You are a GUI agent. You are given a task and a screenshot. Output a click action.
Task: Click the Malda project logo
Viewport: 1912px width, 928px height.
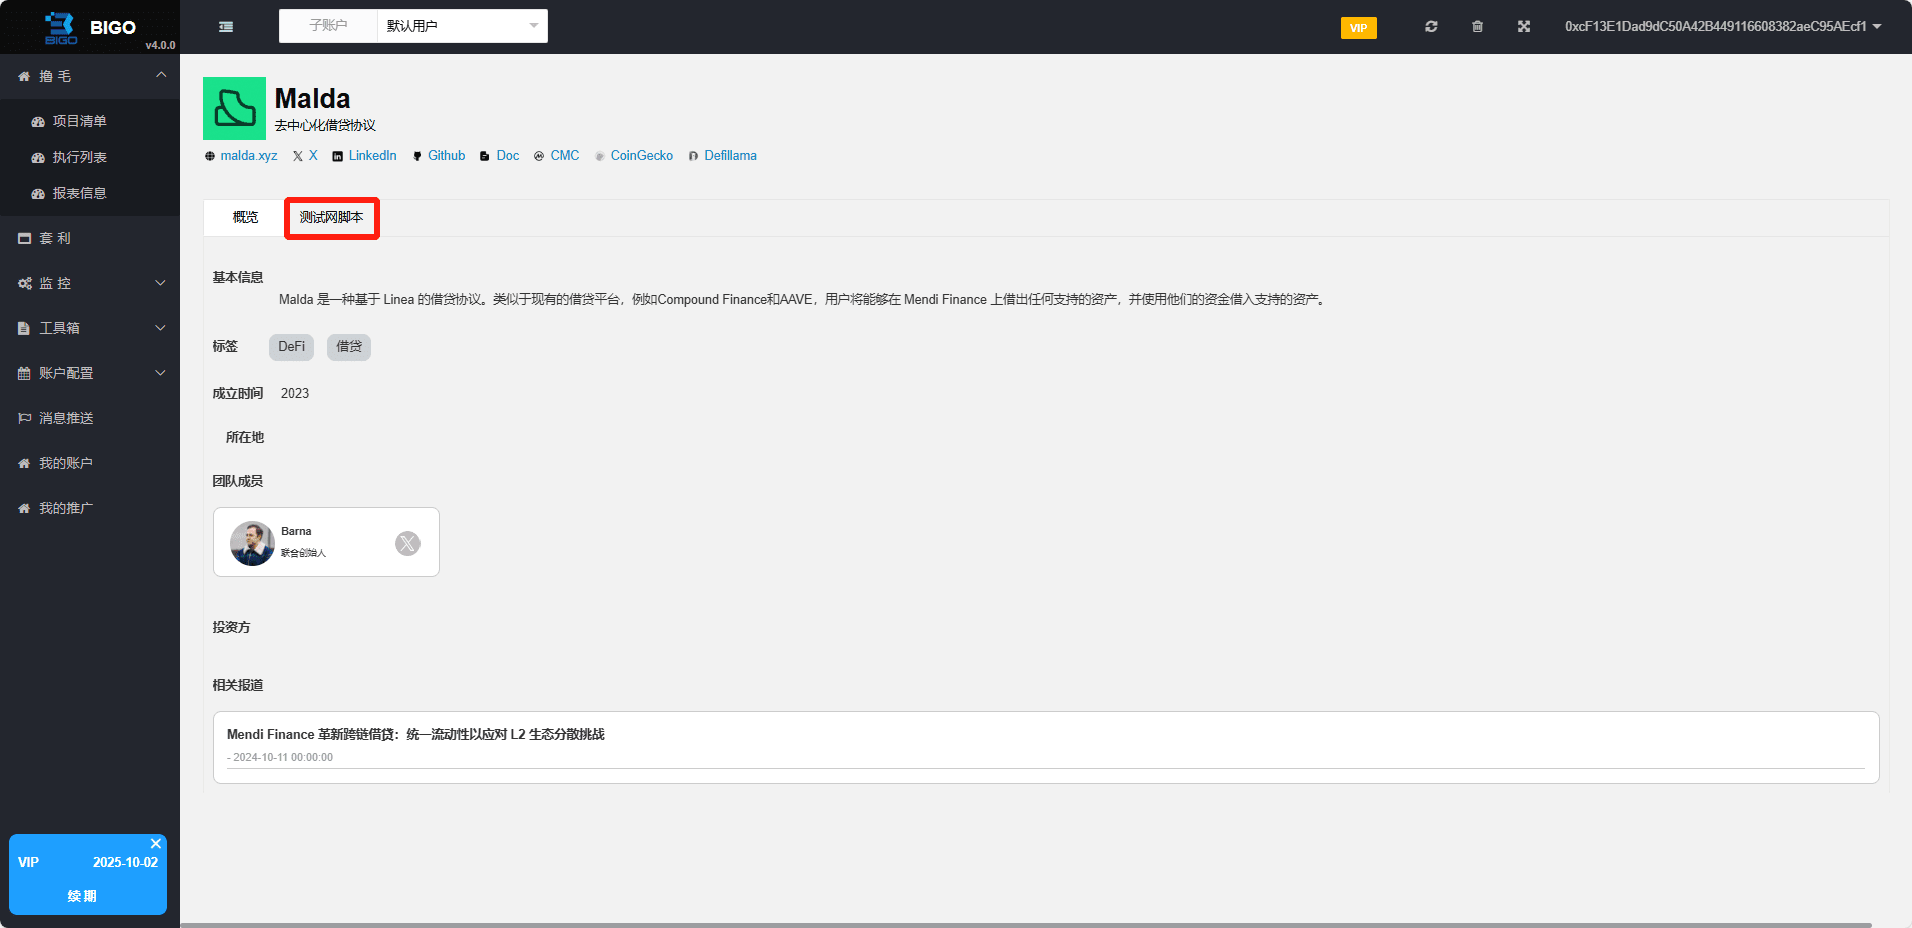click(x=234, y=108)
